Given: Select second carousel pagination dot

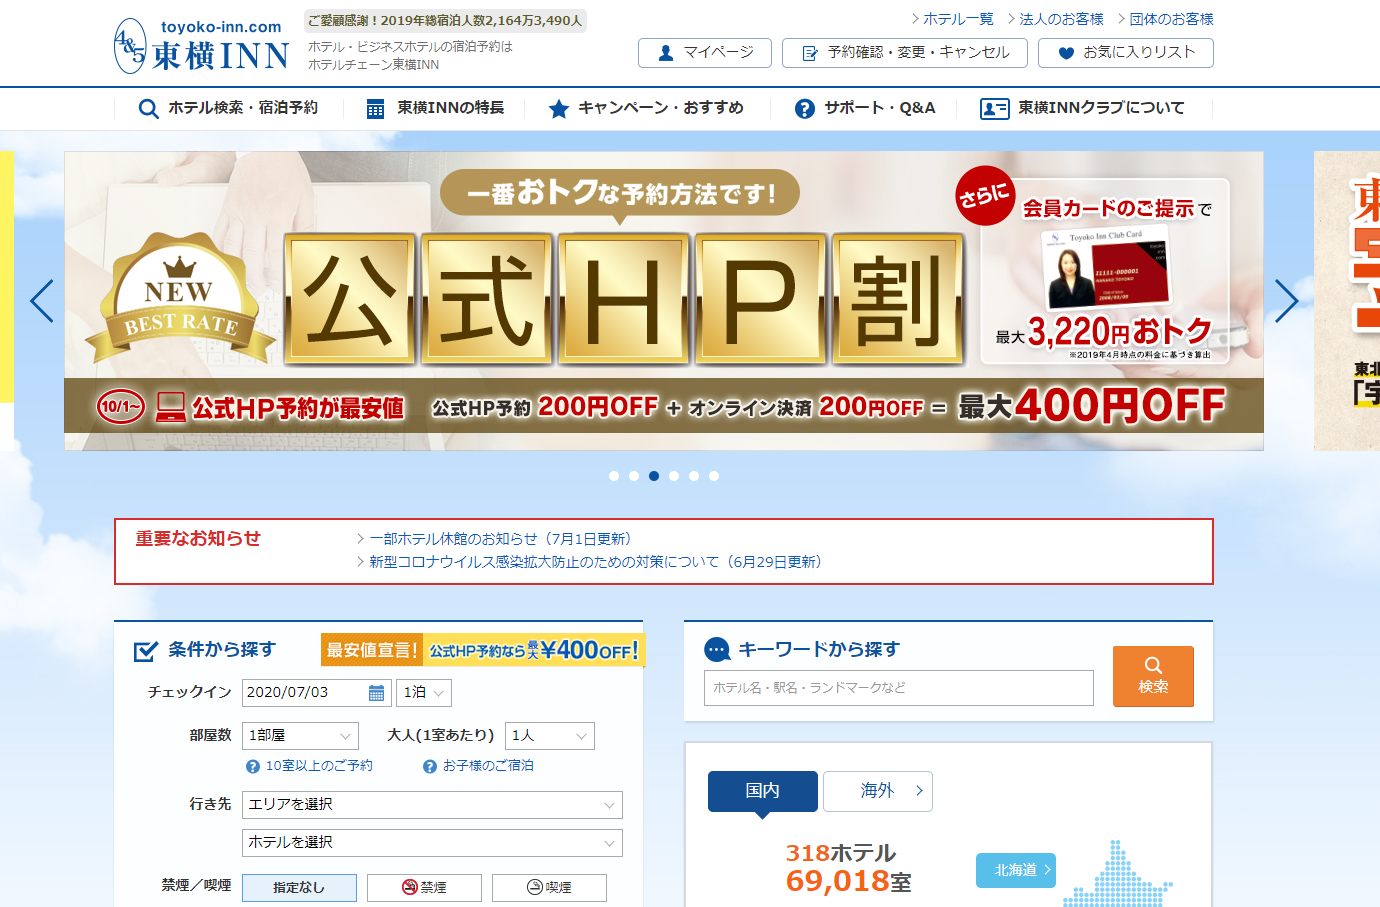Looking at the screenshot, I should pos(634,476).
